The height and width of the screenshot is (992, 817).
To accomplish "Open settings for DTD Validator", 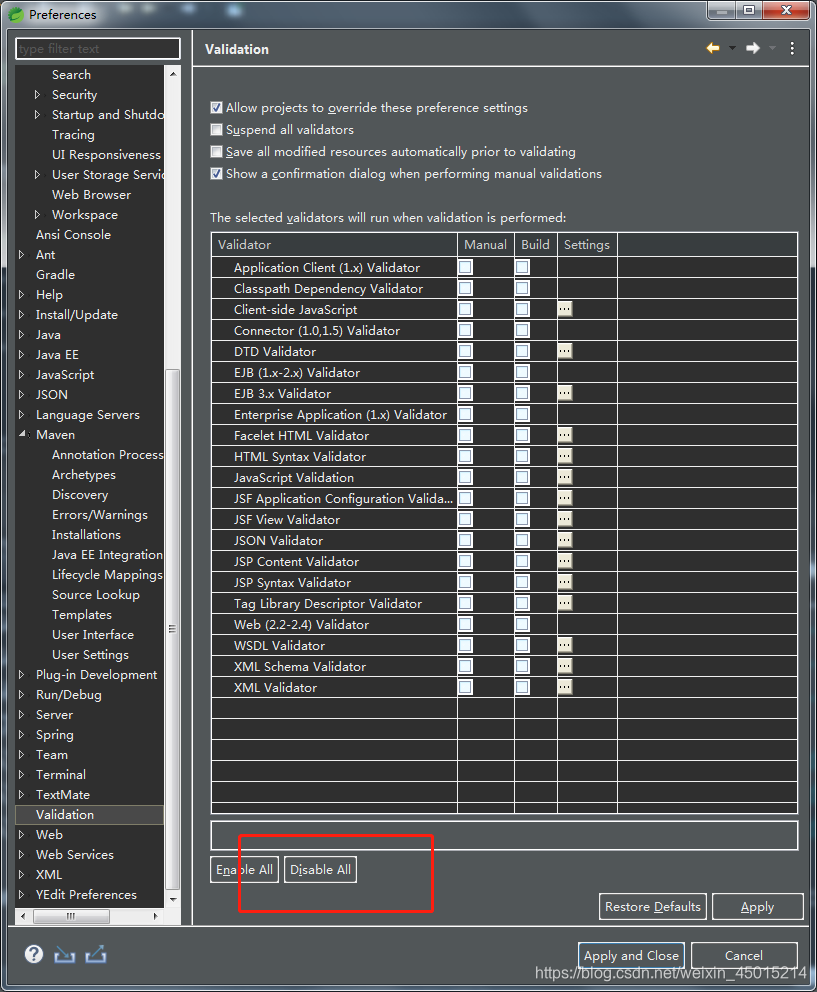I will pos(565,351).
